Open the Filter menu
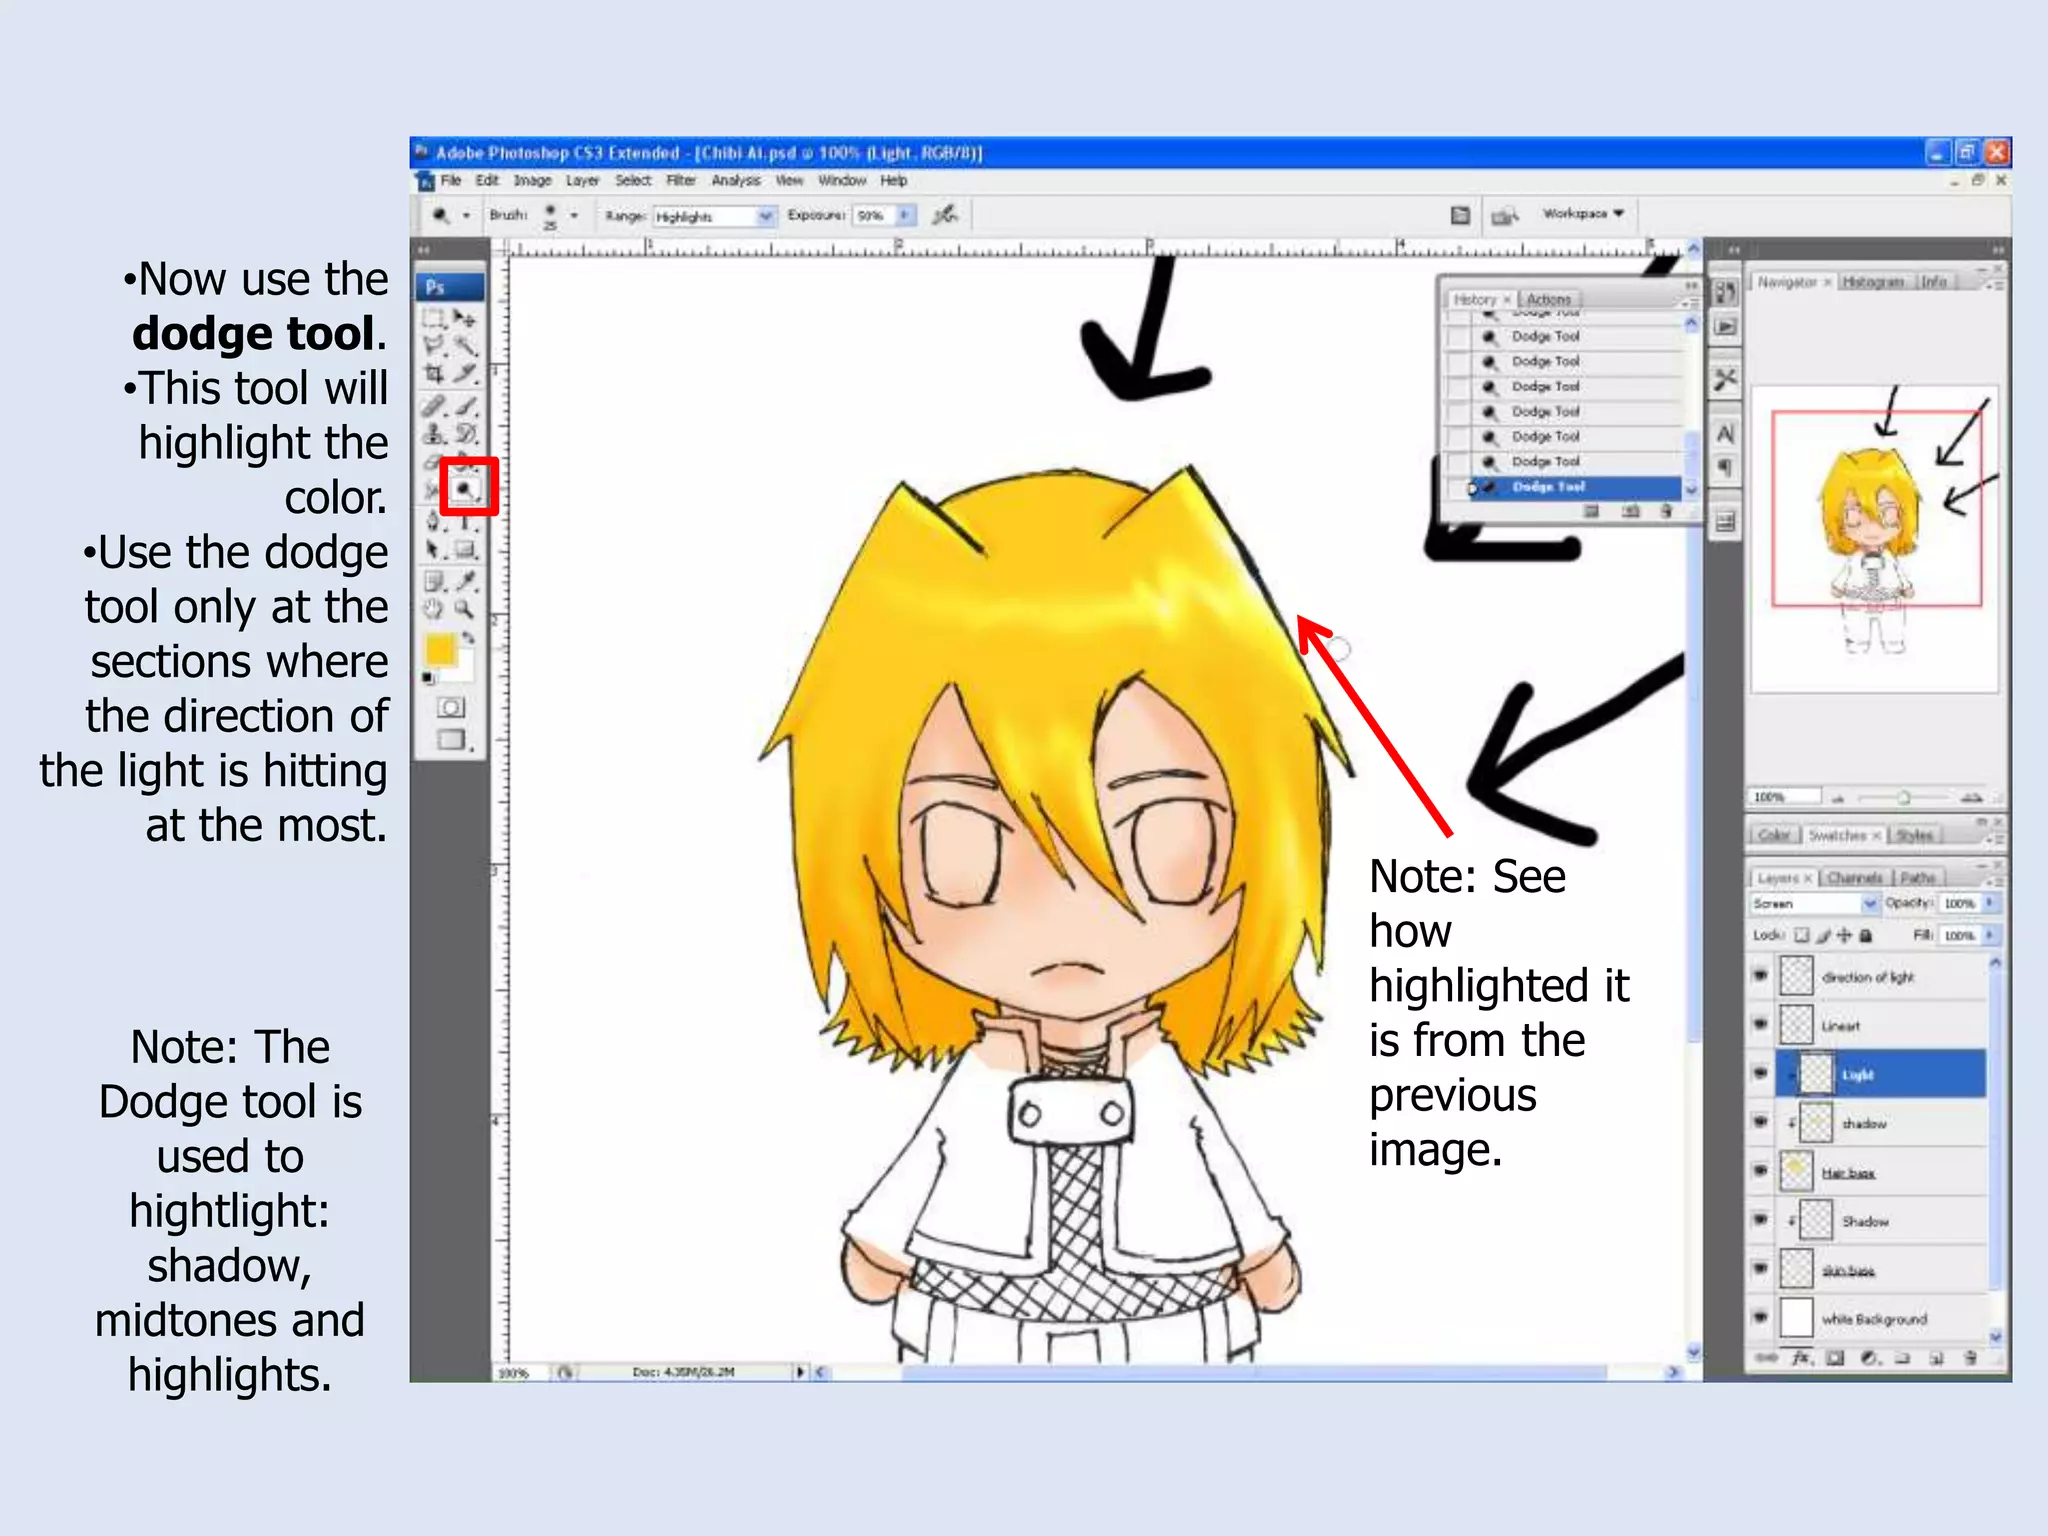Viewport: 2048px width, 1536px height. (x=681, y=181)
